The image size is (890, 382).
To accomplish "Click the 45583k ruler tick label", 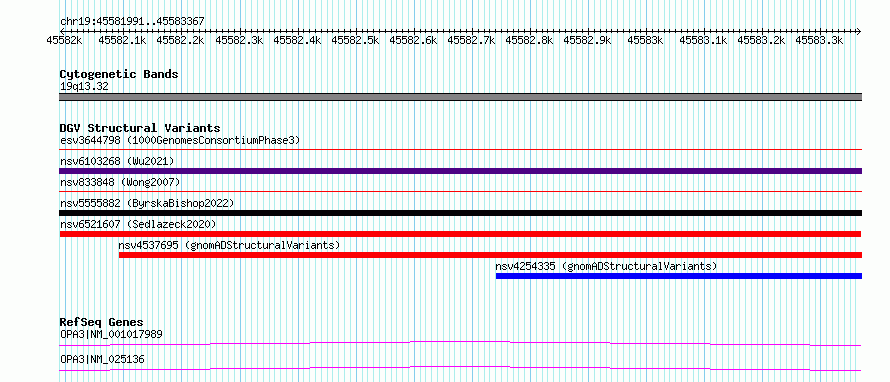I will click(645, 41).
